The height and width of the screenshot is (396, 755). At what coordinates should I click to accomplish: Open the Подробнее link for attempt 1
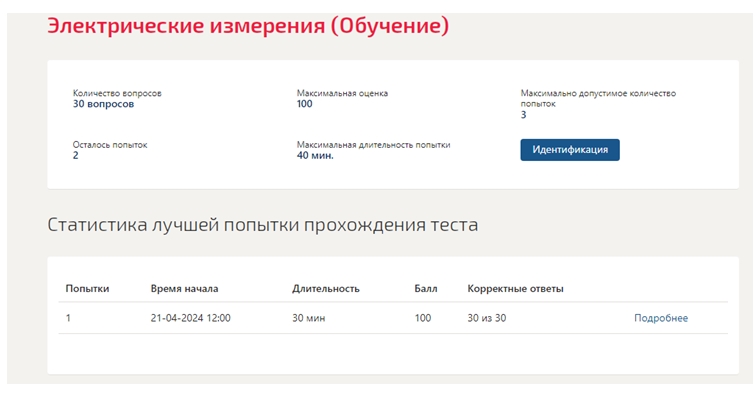tap(661, 318)
